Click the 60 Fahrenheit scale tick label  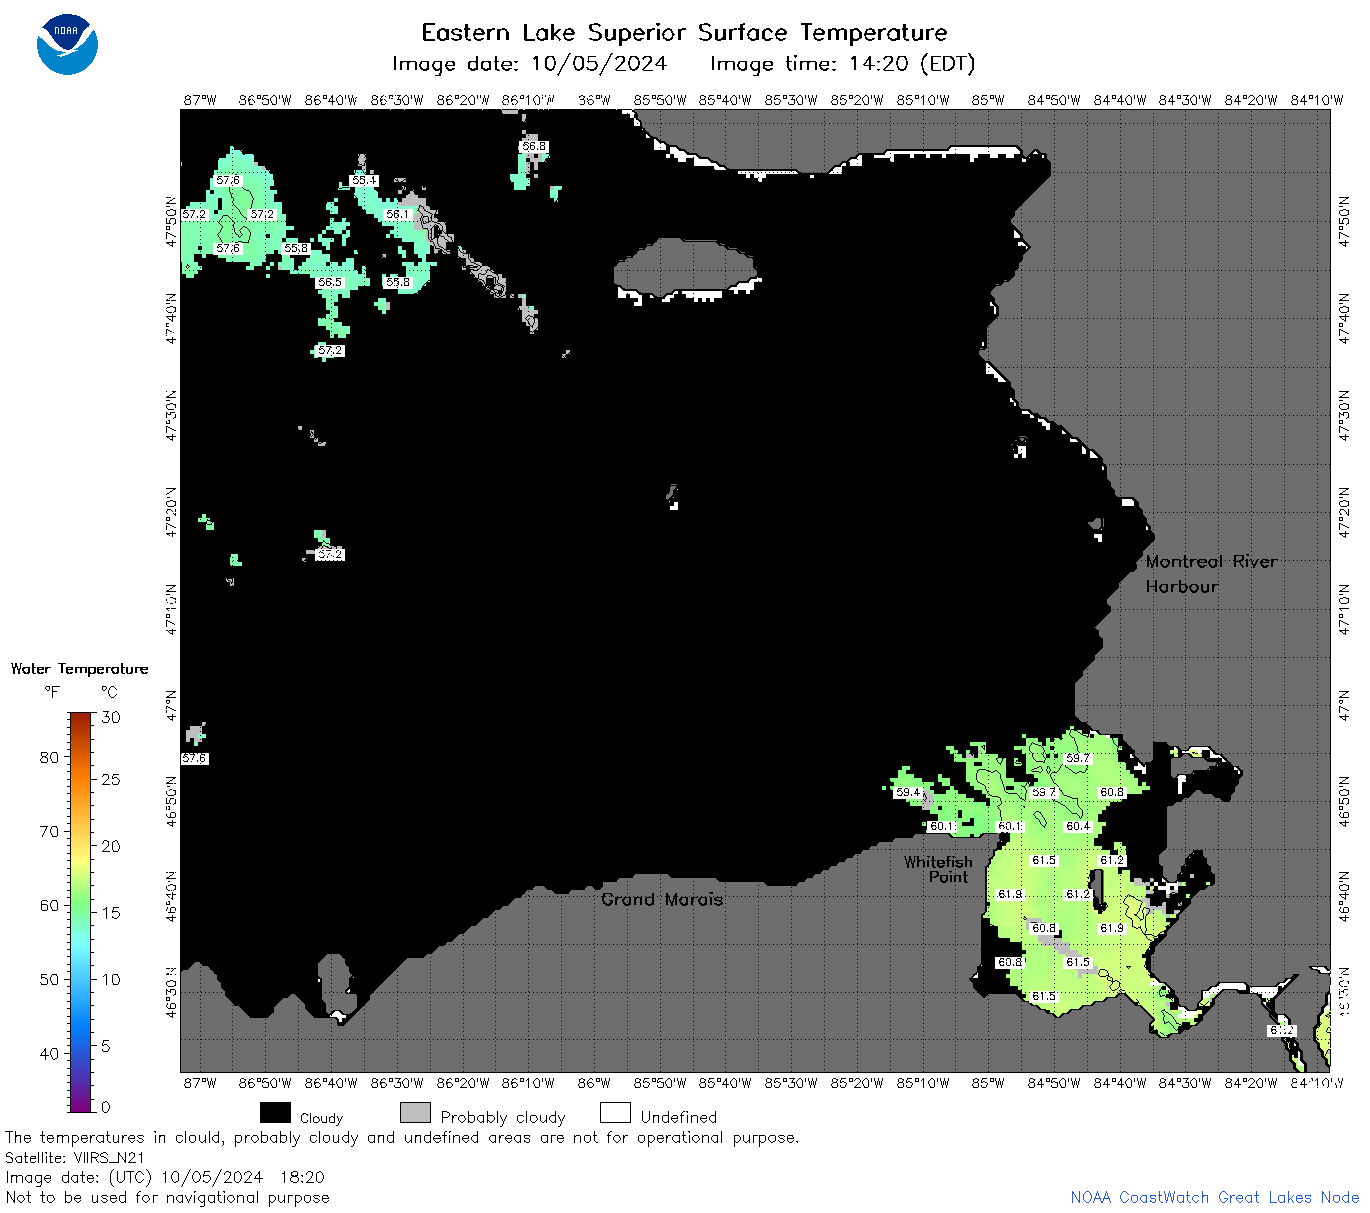pyautogui.click(x=49, y=905)
